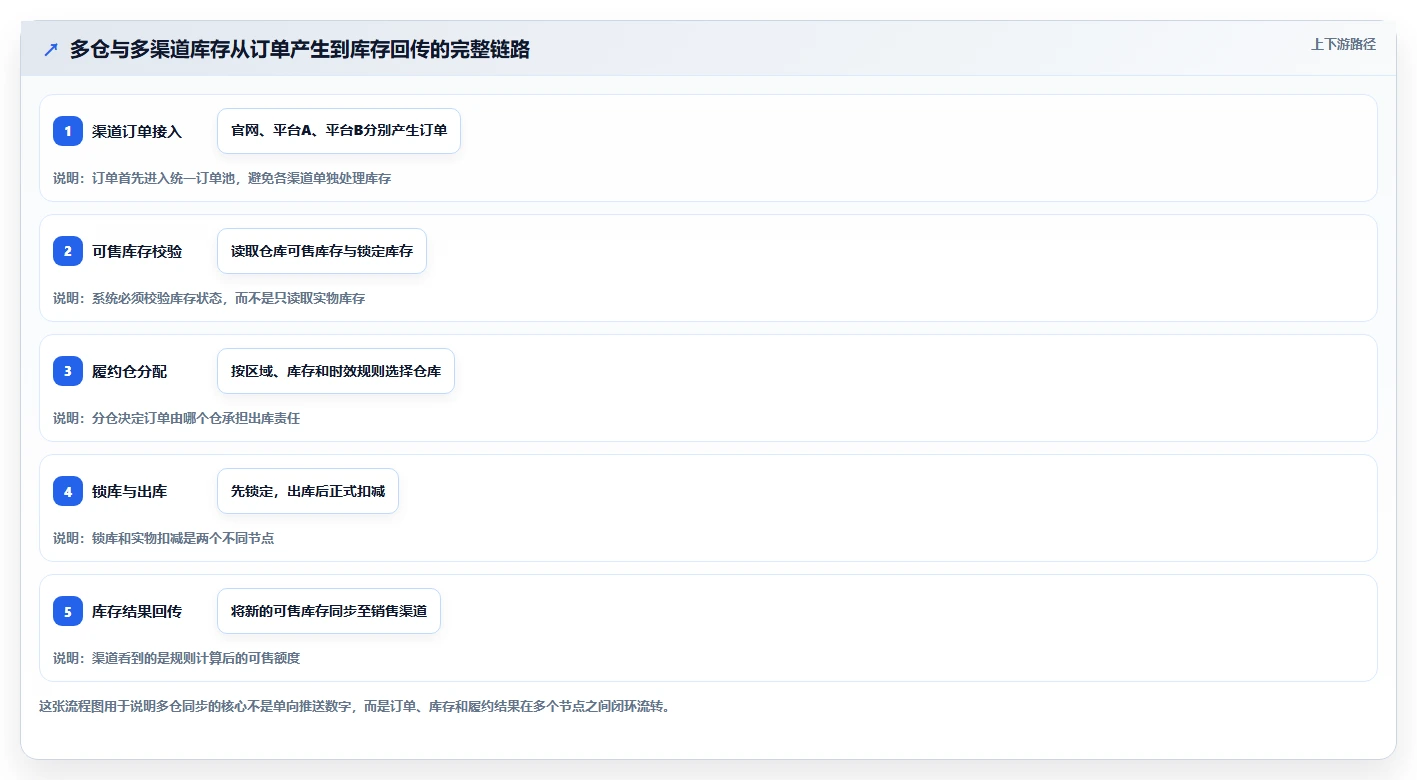Viewport: 1417px width, 780px height.
Task: Select the step 5 number badge
Action: coord(68,611)
